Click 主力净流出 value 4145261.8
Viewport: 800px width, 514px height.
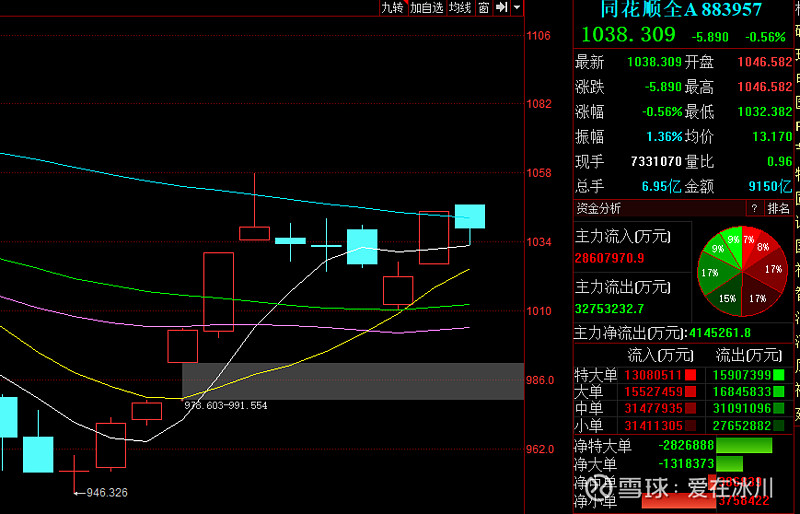pyautogui.click(x=720, y=333)
